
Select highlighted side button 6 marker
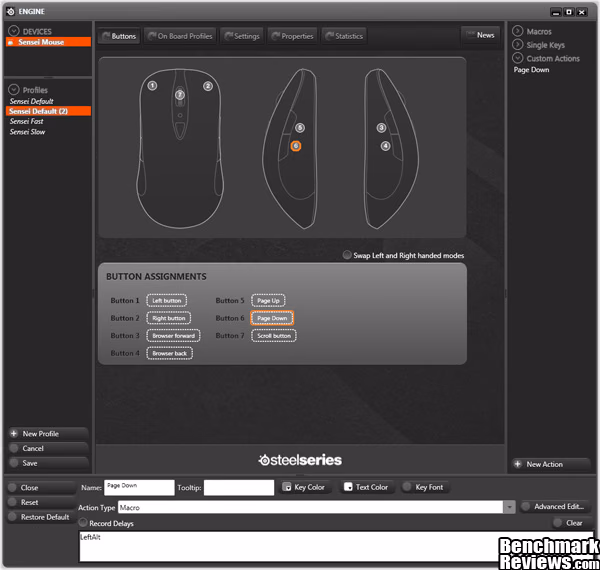(295, 146)
